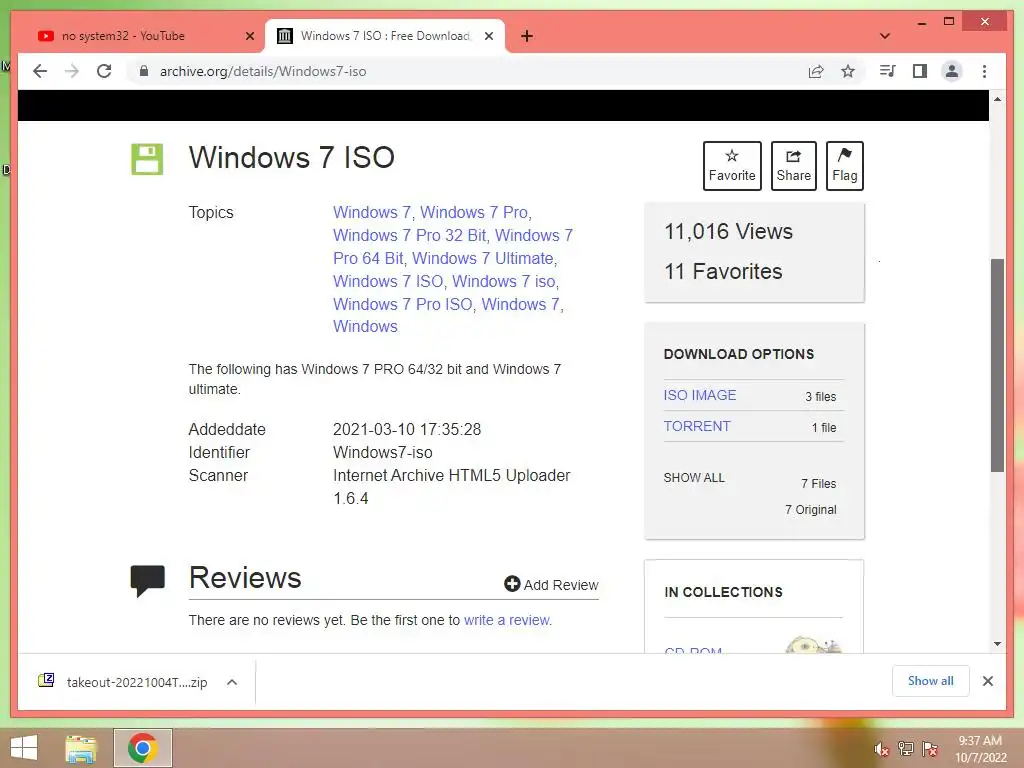The image size is (1024, 768).
Task: Follow the write a review link
Action: click(x=507, y=620)
